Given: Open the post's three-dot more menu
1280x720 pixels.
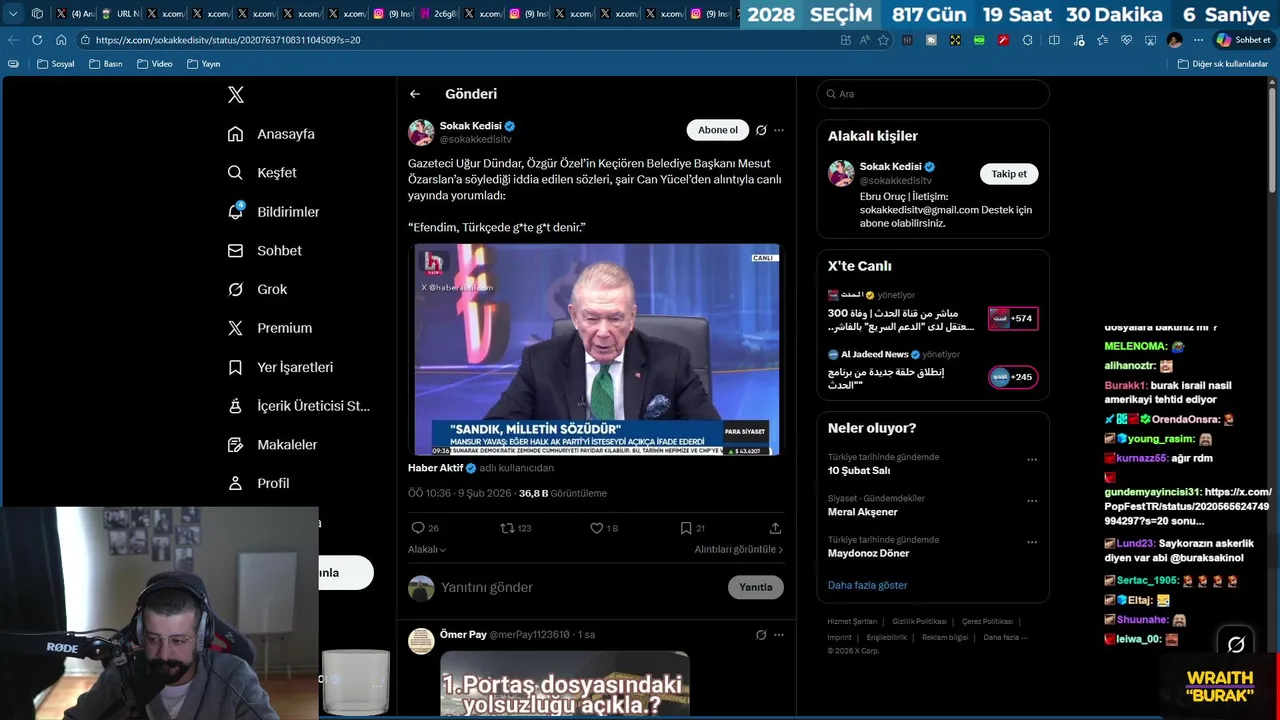Looking at the screenshot, I should pyautogui.click(x=779, y=130).
